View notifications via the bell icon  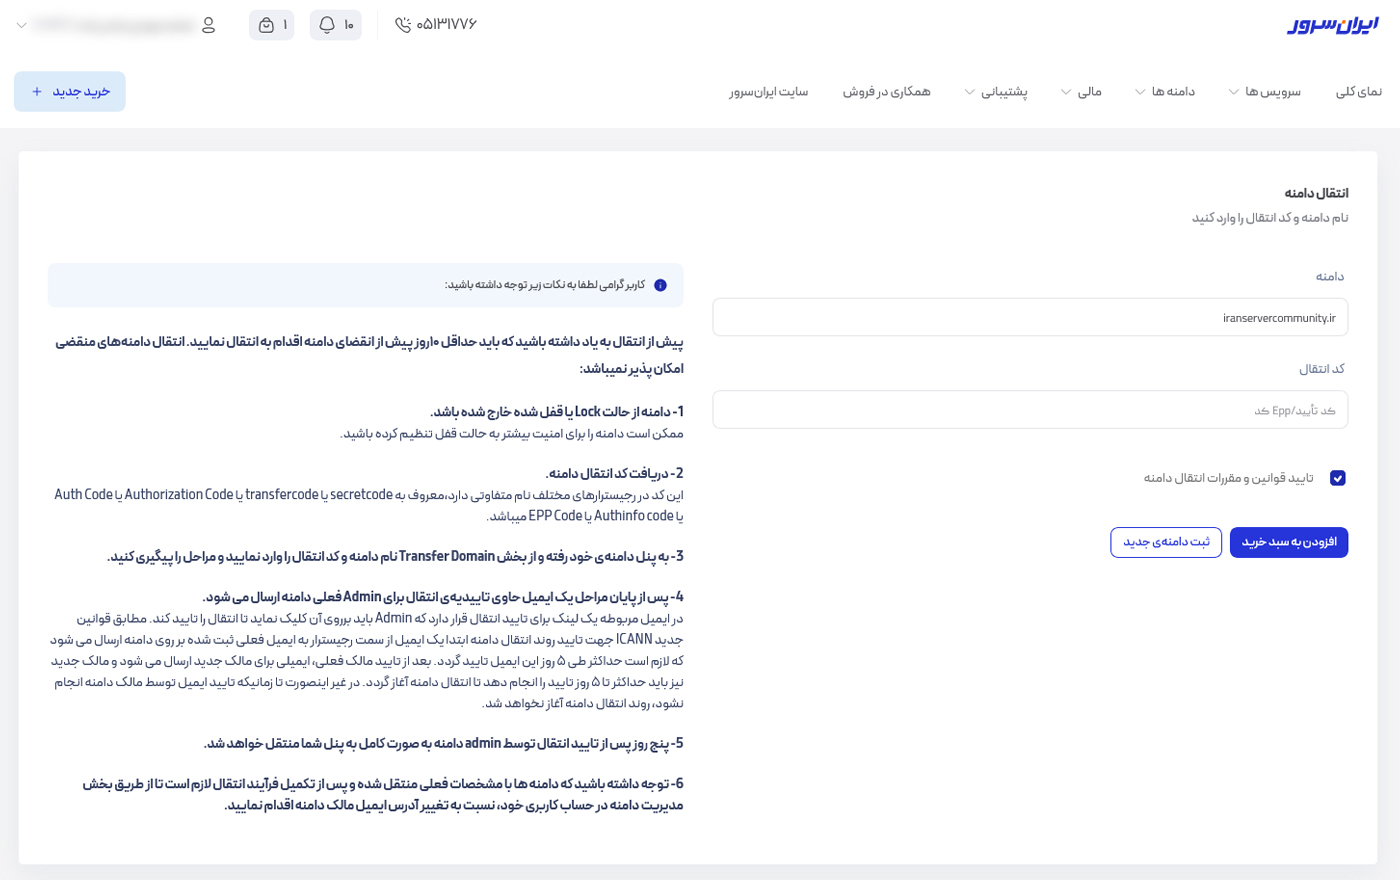335,25
